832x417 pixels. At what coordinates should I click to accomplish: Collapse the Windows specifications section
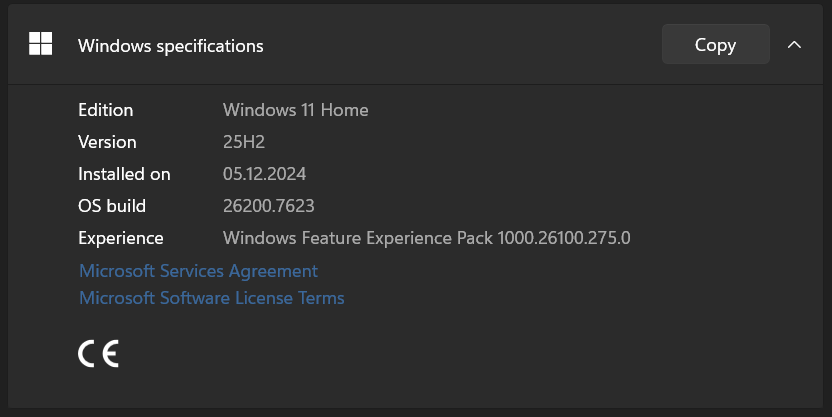pos(794,45)
